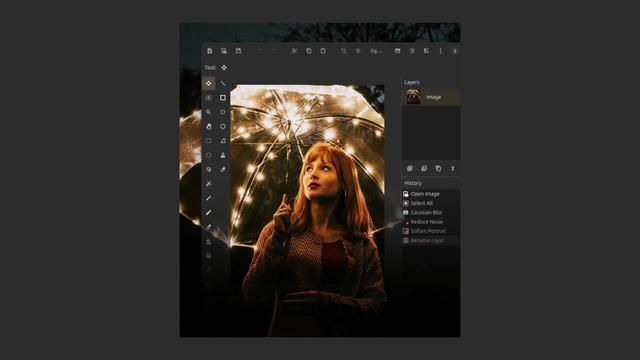The height and width of the screenshot is (360, 640).
Task: Open the Effects menu icon
Action: tap(426, 51)
